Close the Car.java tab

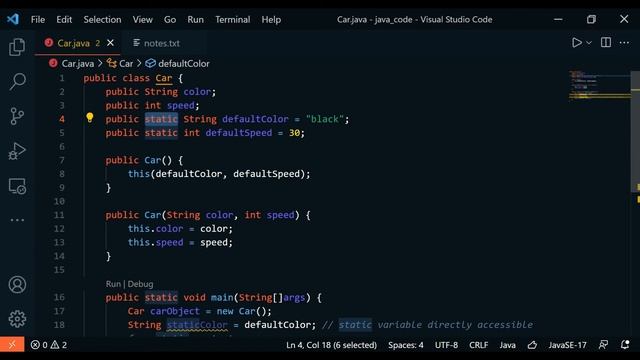tap(110, 42)
